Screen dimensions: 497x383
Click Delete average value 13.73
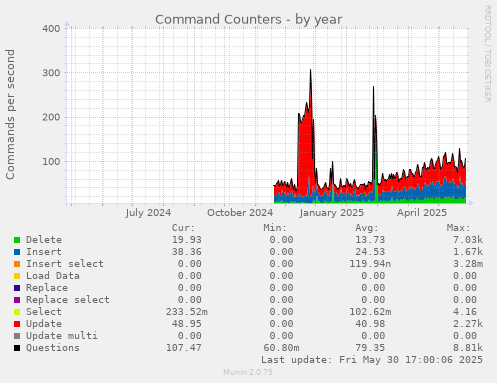point(370,240)
